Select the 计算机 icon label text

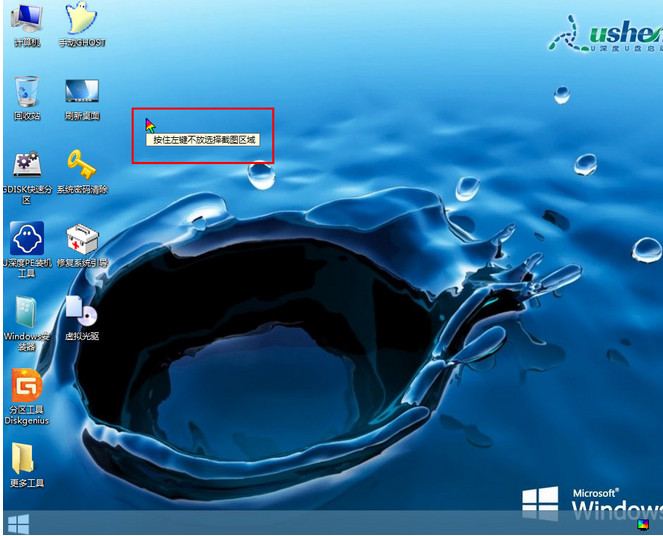coord(27,42)
